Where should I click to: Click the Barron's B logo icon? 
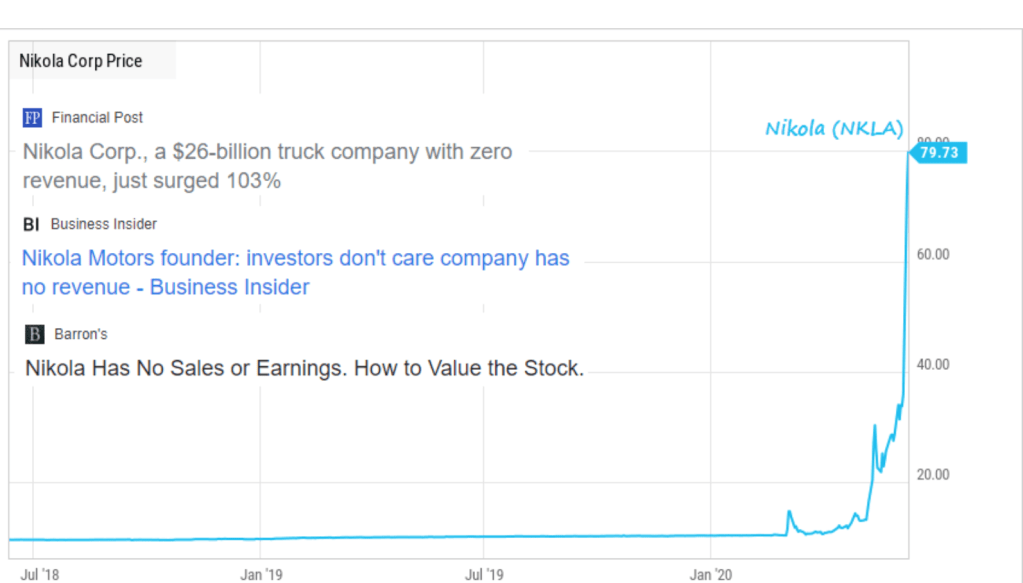click(34, 334)
